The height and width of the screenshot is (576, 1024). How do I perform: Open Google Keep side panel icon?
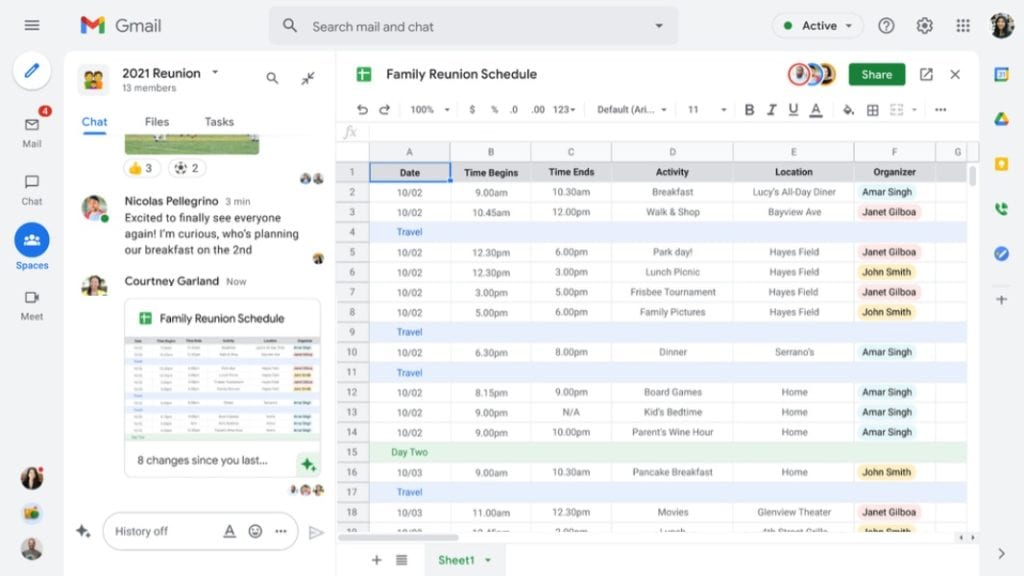pos(1001,164)
